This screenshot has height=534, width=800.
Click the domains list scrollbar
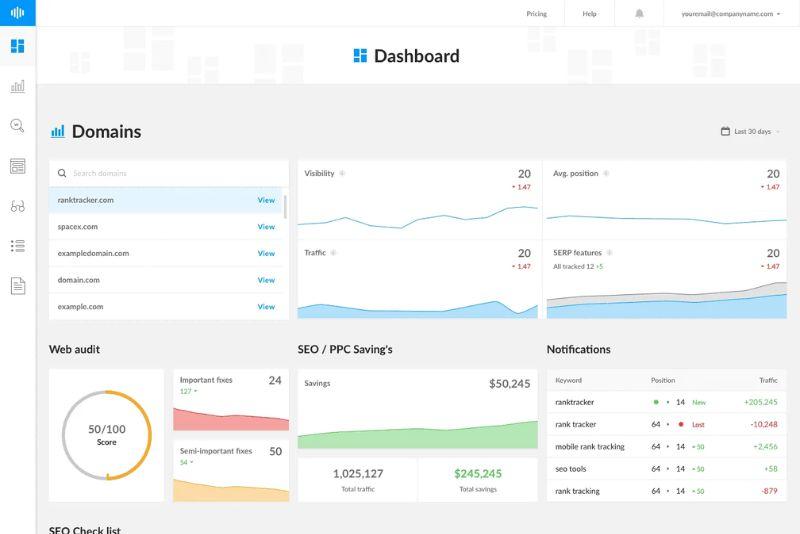[285, 207]
